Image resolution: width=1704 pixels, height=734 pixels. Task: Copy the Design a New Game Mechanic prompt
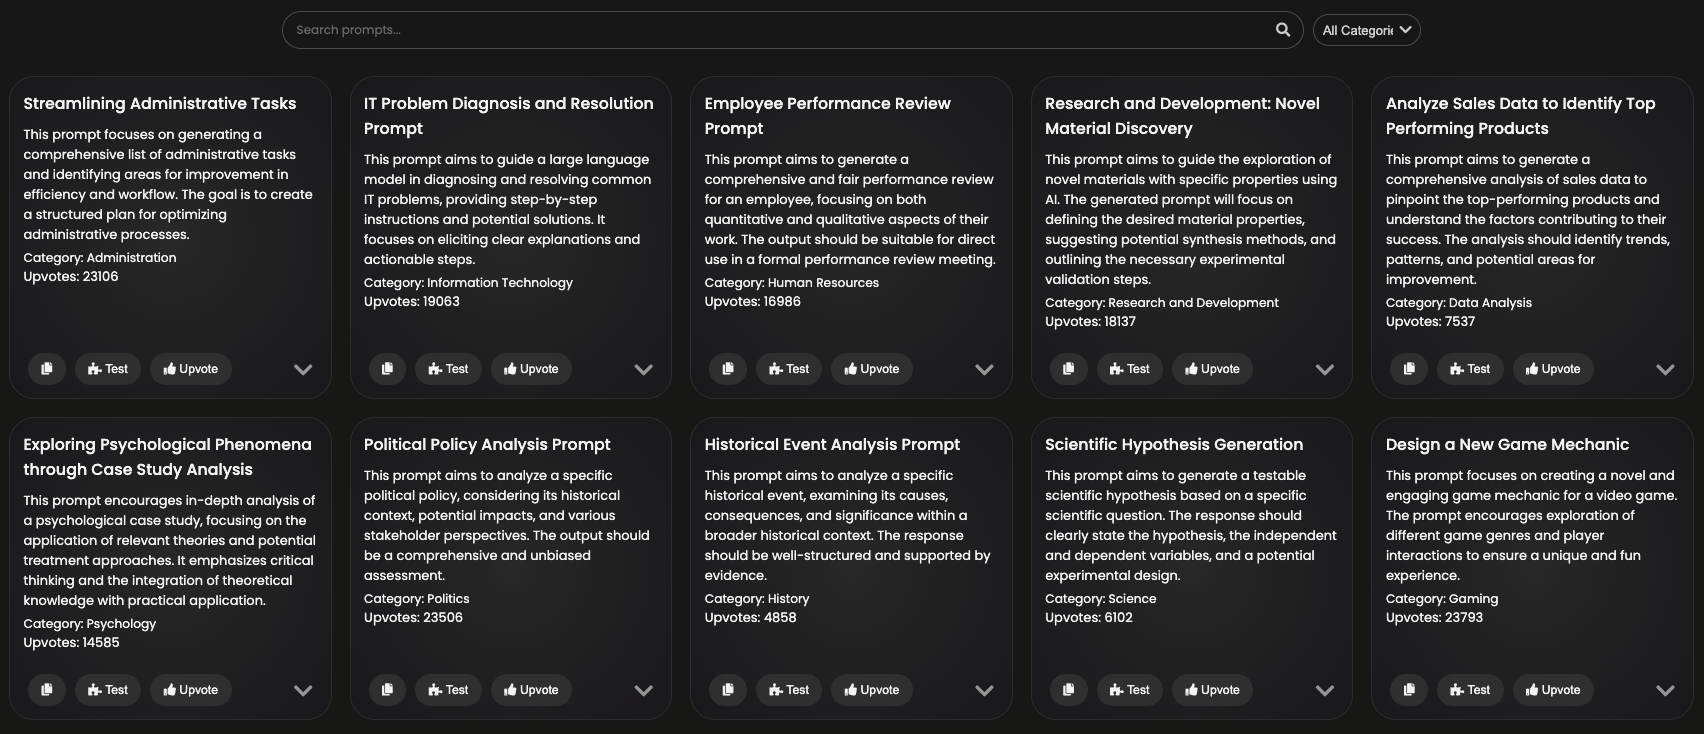click(x=1409, y=690)
